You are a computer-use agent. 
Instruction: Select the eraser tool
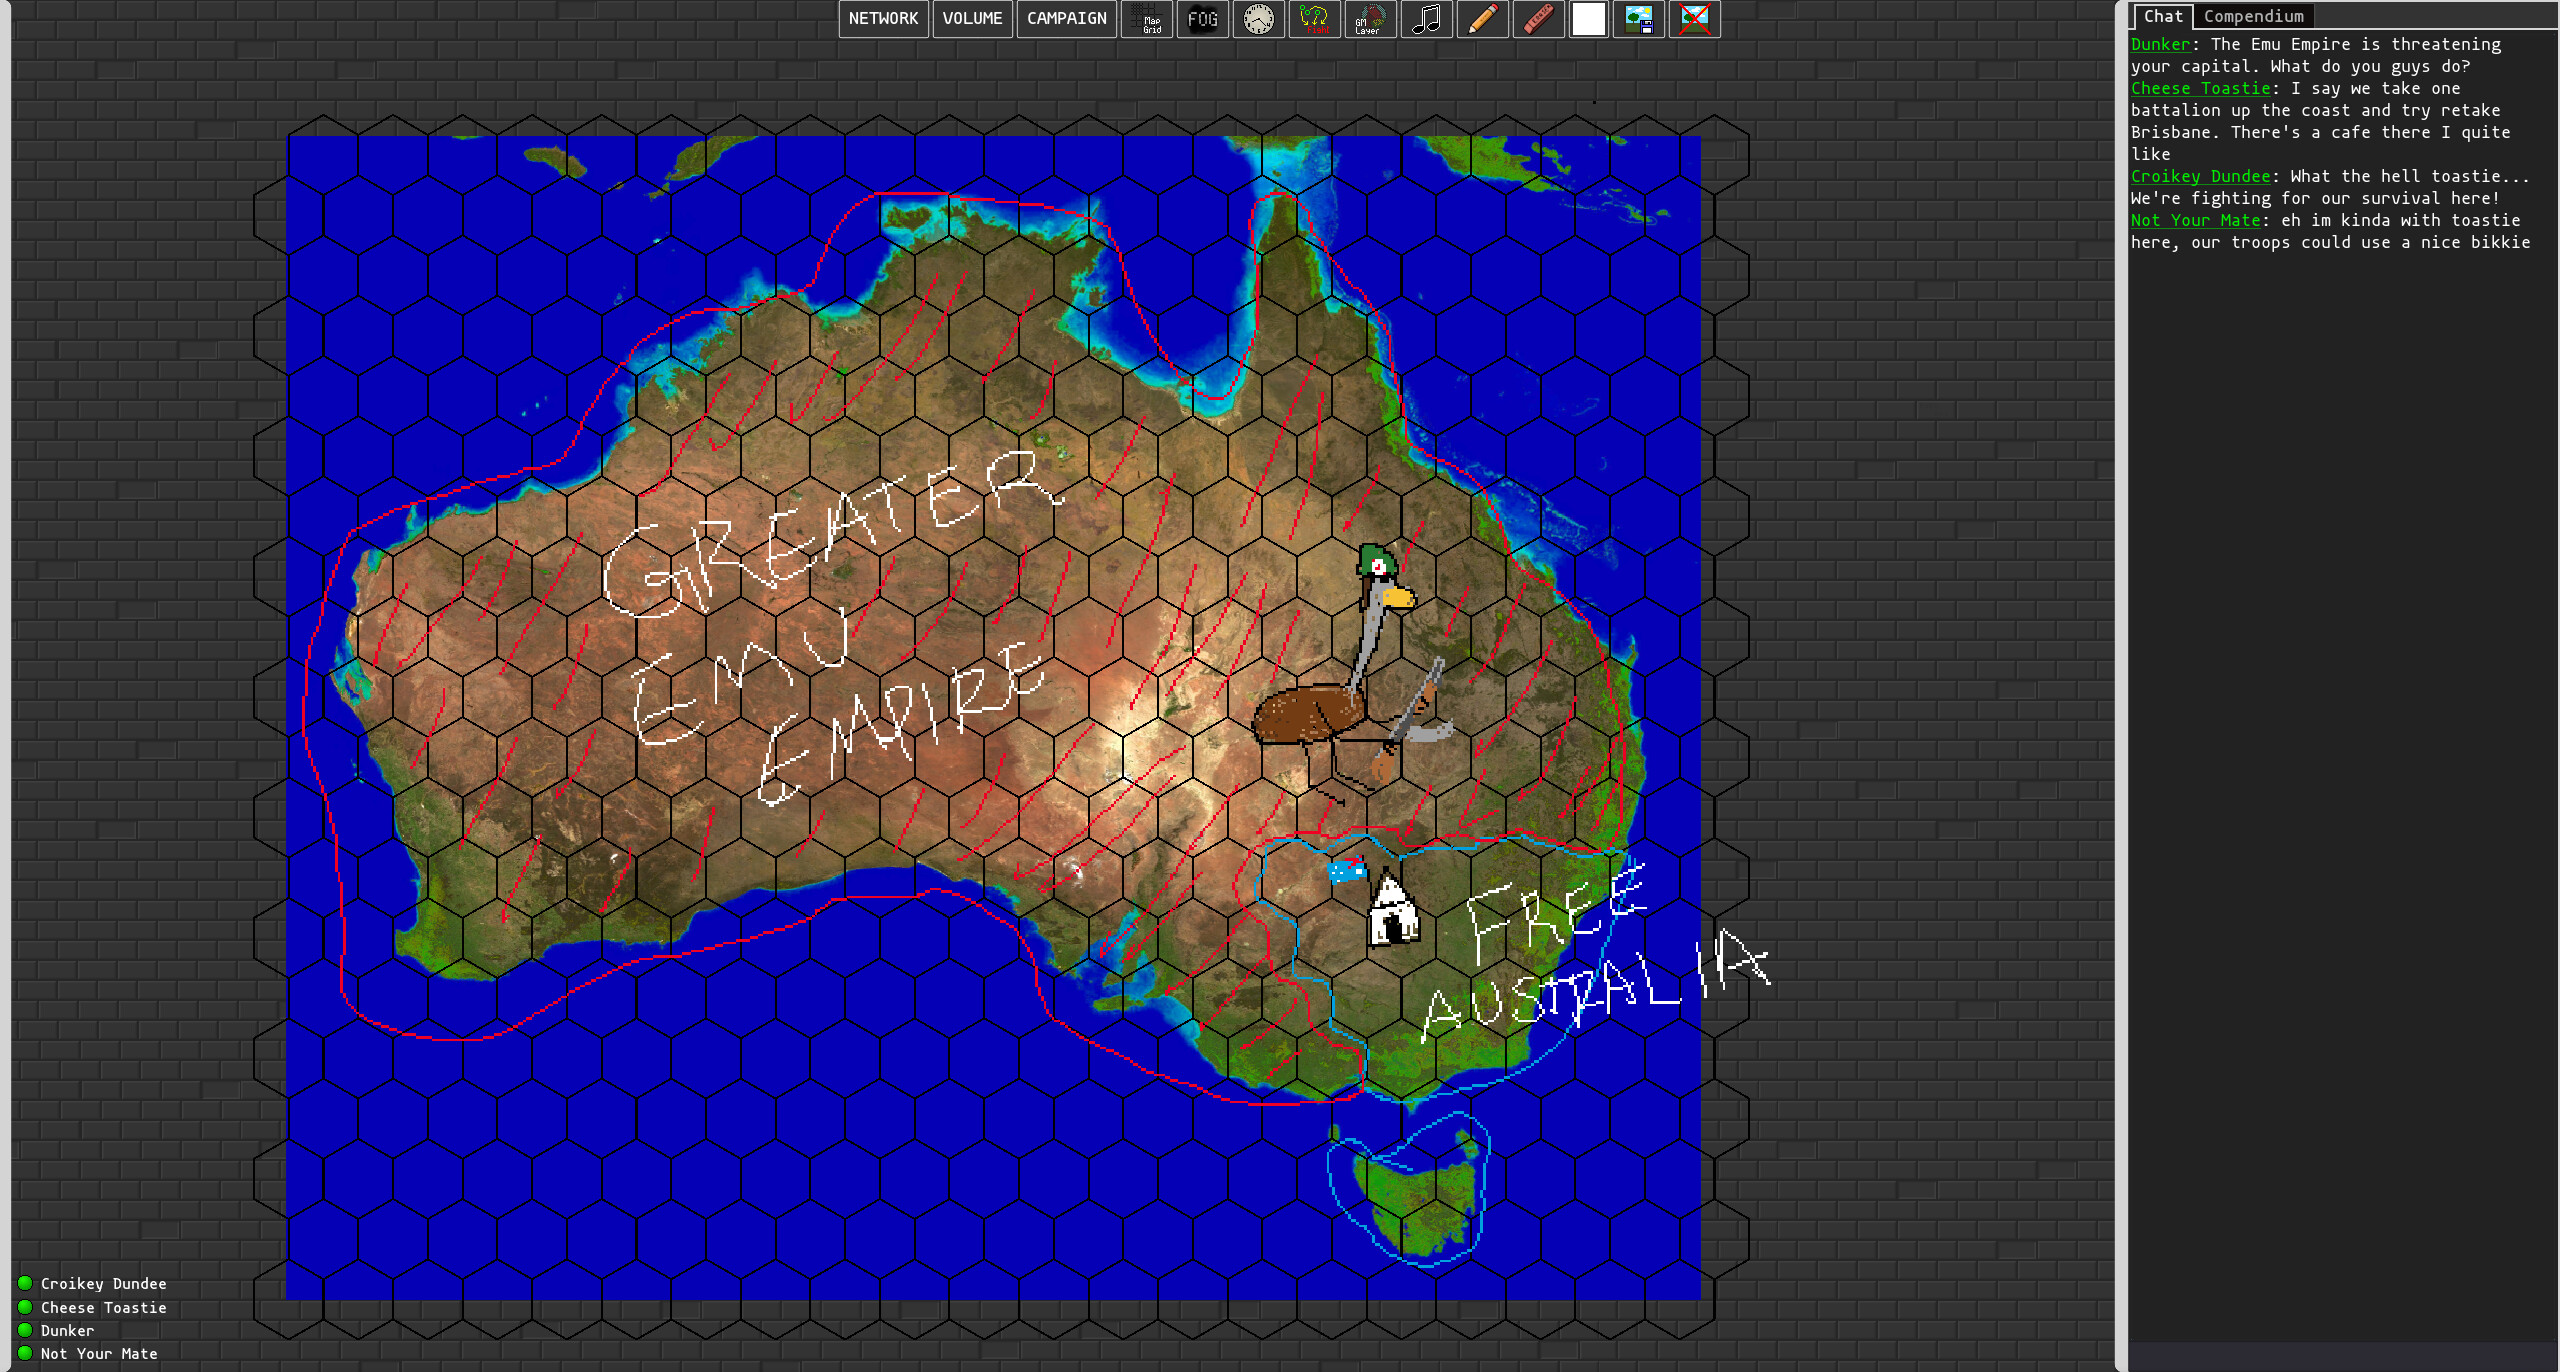pos(1538,19)
